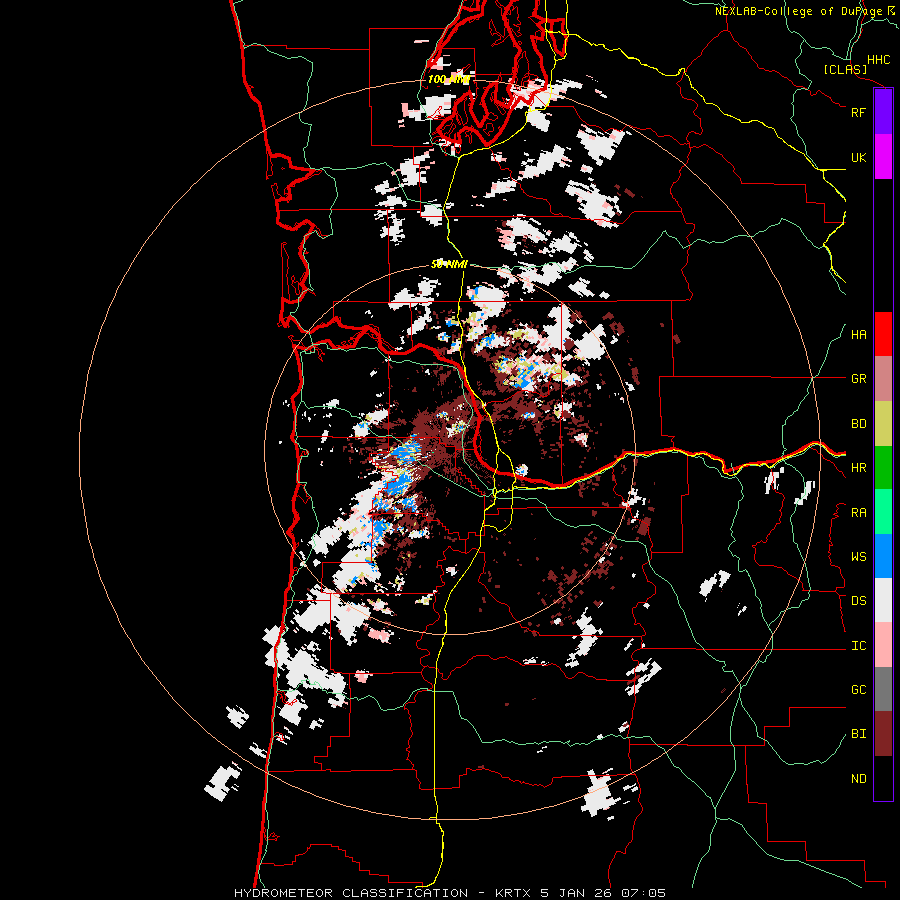Click the [CLAS] units label
Viewport: 900px width, 900px height.
pos(845,70)
